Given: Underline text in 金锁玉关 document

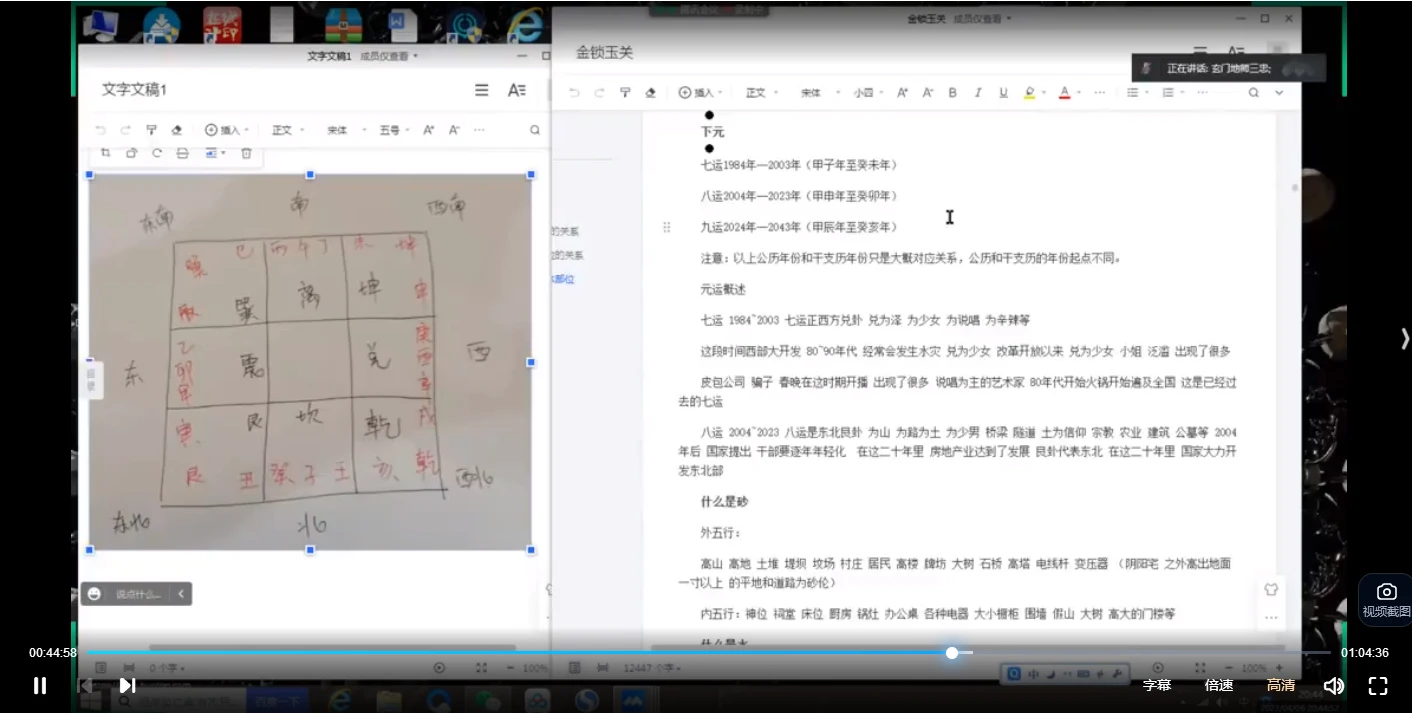Looking at the screenshot, I should click(1003, 93).
